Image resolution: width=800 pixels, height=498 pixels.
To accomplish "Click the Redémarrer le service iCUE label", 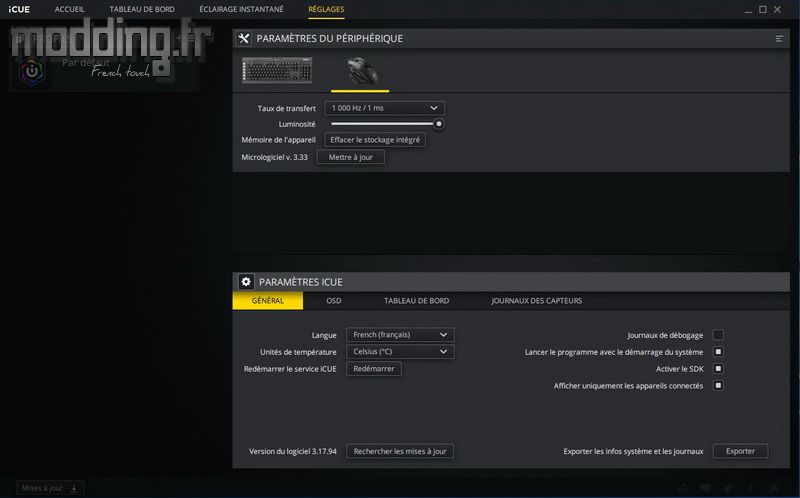I will [290, 369].
